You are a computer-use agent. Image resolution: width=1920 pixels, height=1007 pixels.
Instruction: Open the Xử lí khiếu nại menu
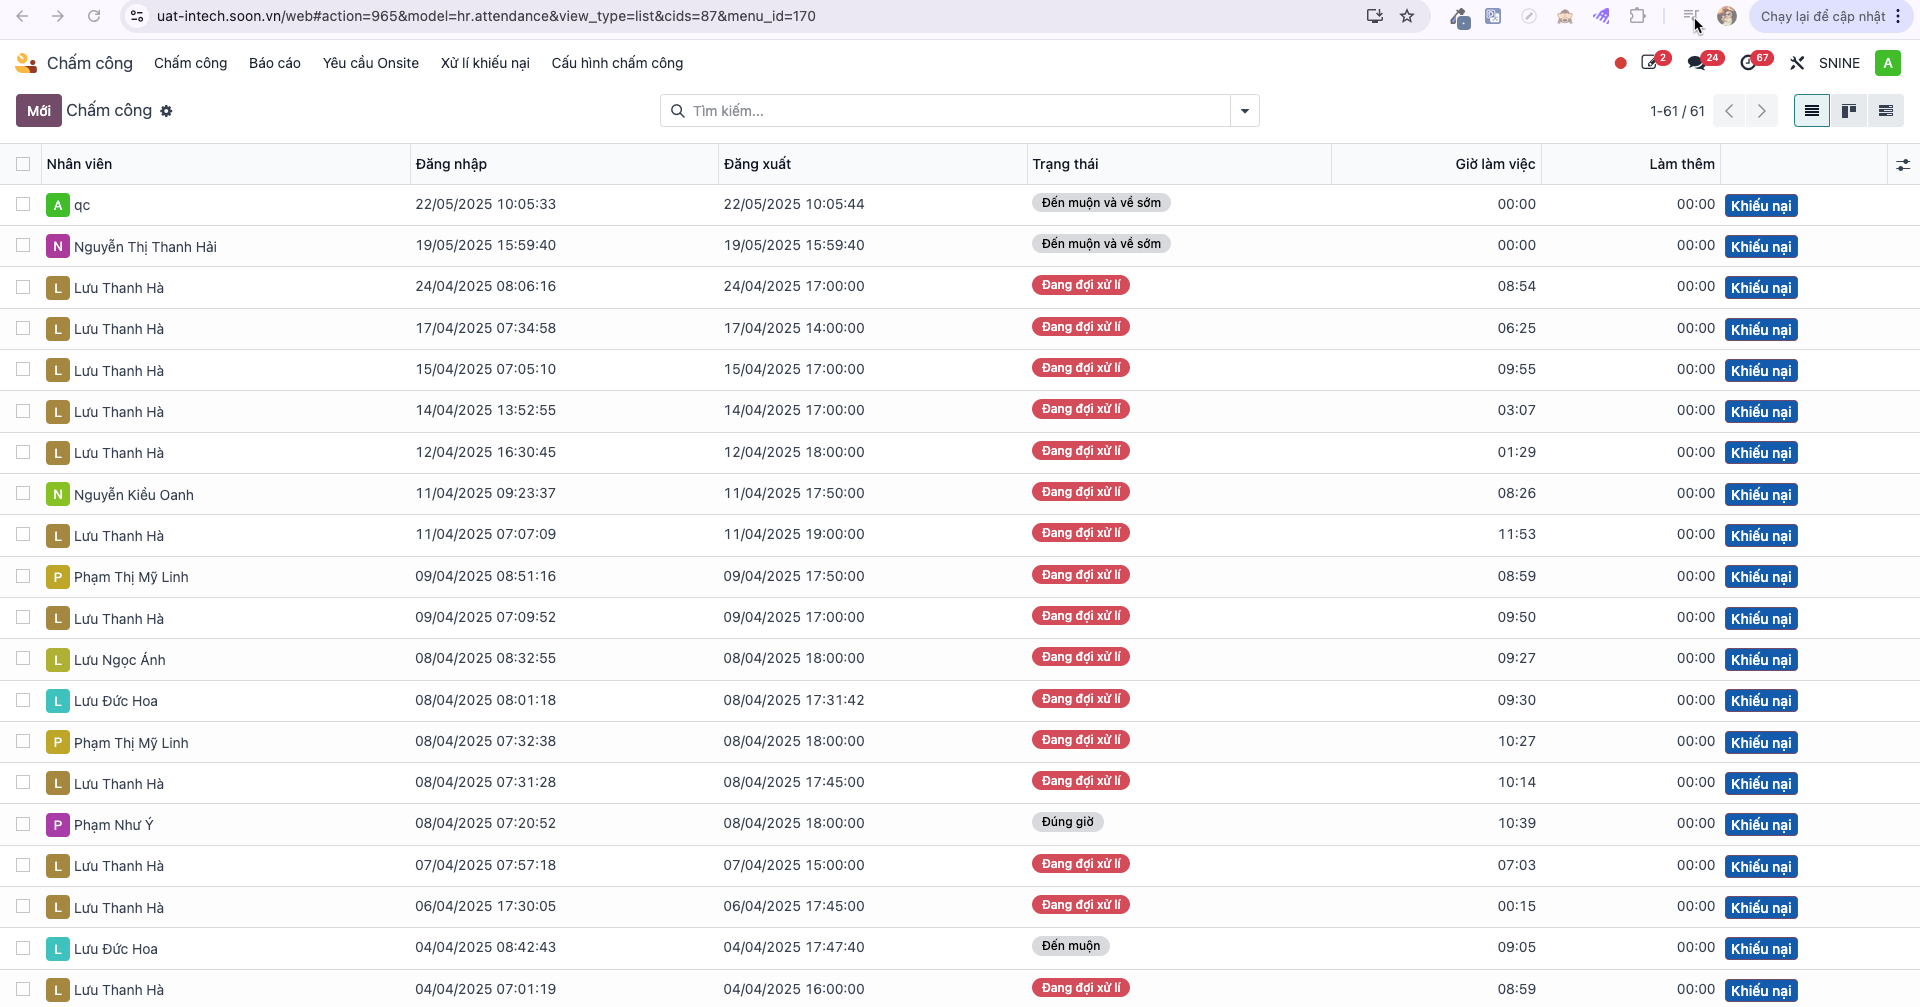pyautogui.click(x=485, y=63)
